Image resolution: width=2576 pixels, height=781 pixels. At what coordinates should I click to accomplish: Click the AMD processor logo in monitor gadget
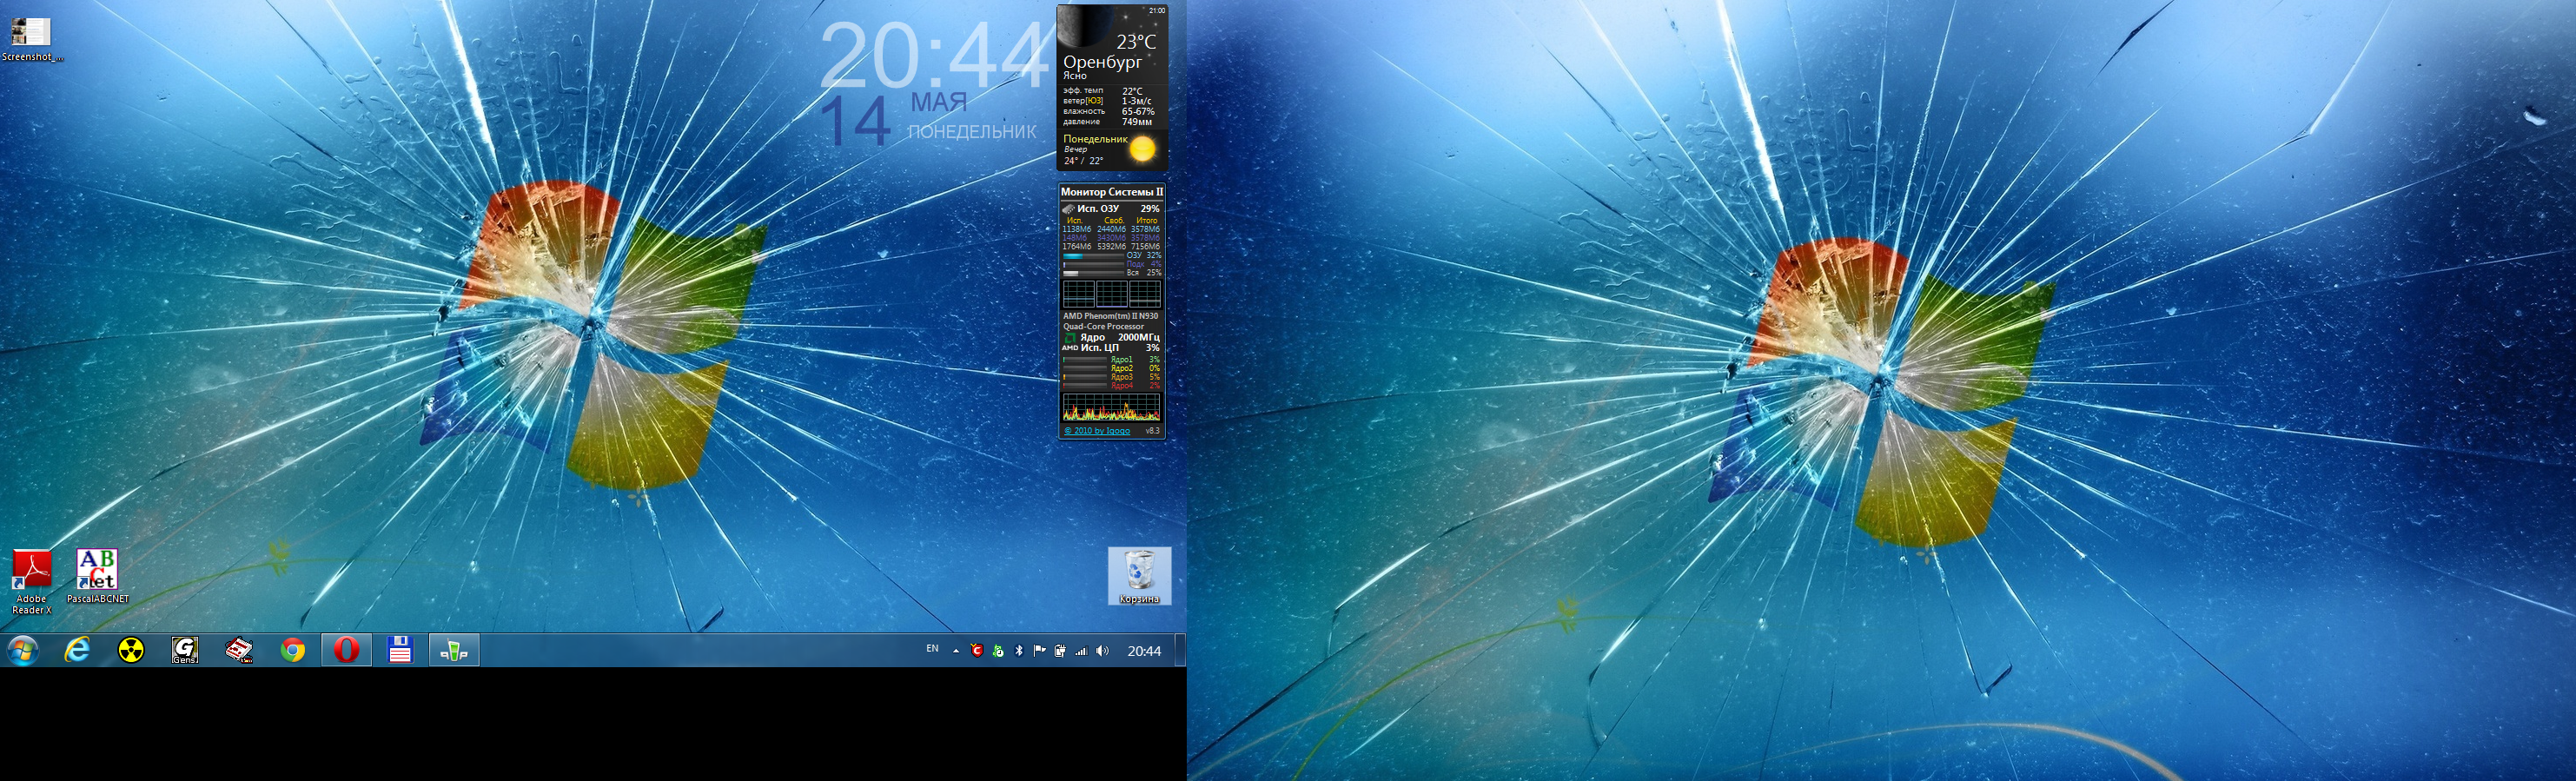click(x=1069, y=343)
